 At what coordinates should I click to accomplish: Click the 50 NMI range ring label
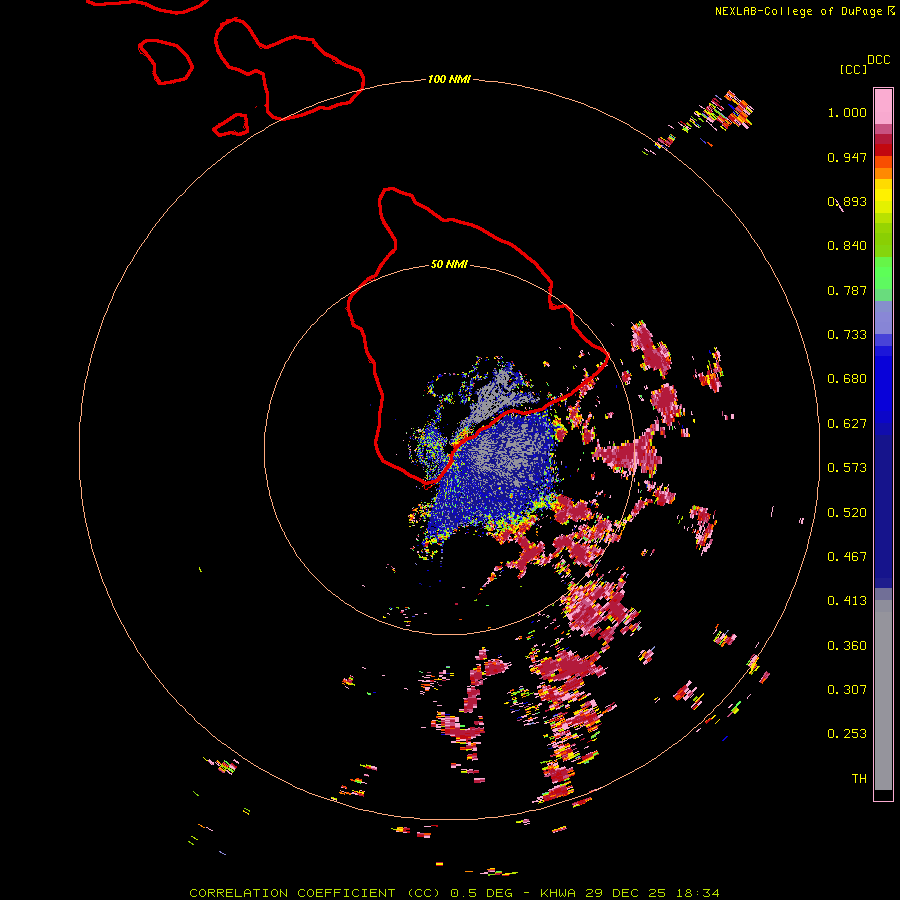click(x=449, y=264)
